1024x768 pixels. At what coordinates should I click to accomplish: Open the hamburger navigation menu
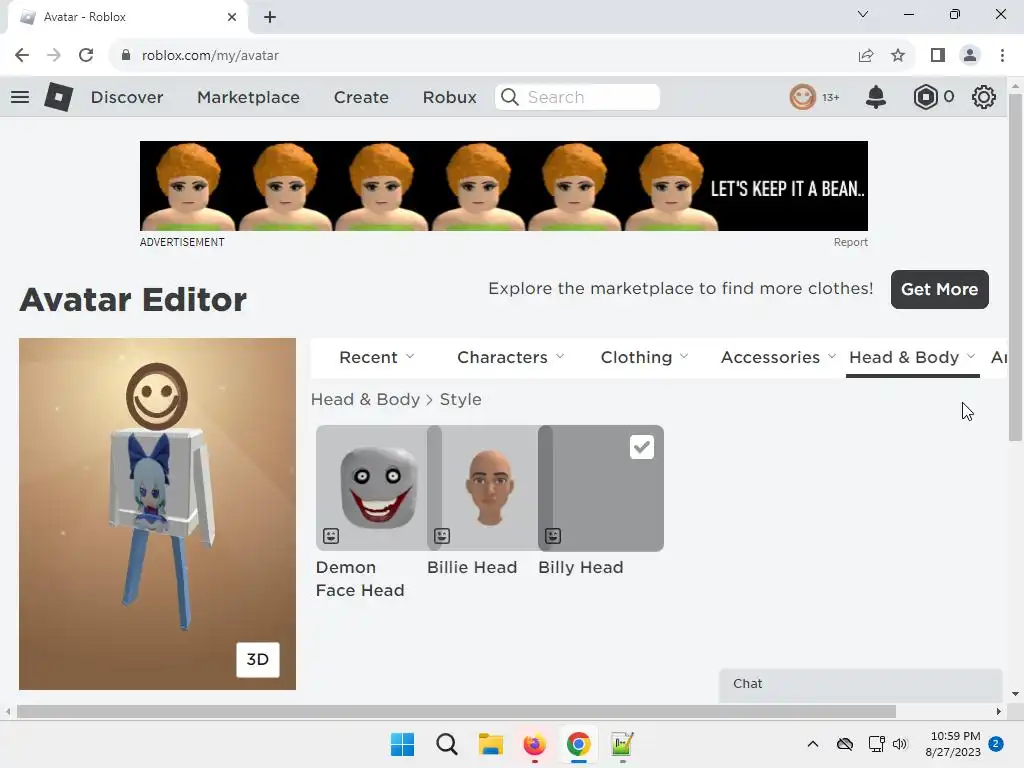20,97
